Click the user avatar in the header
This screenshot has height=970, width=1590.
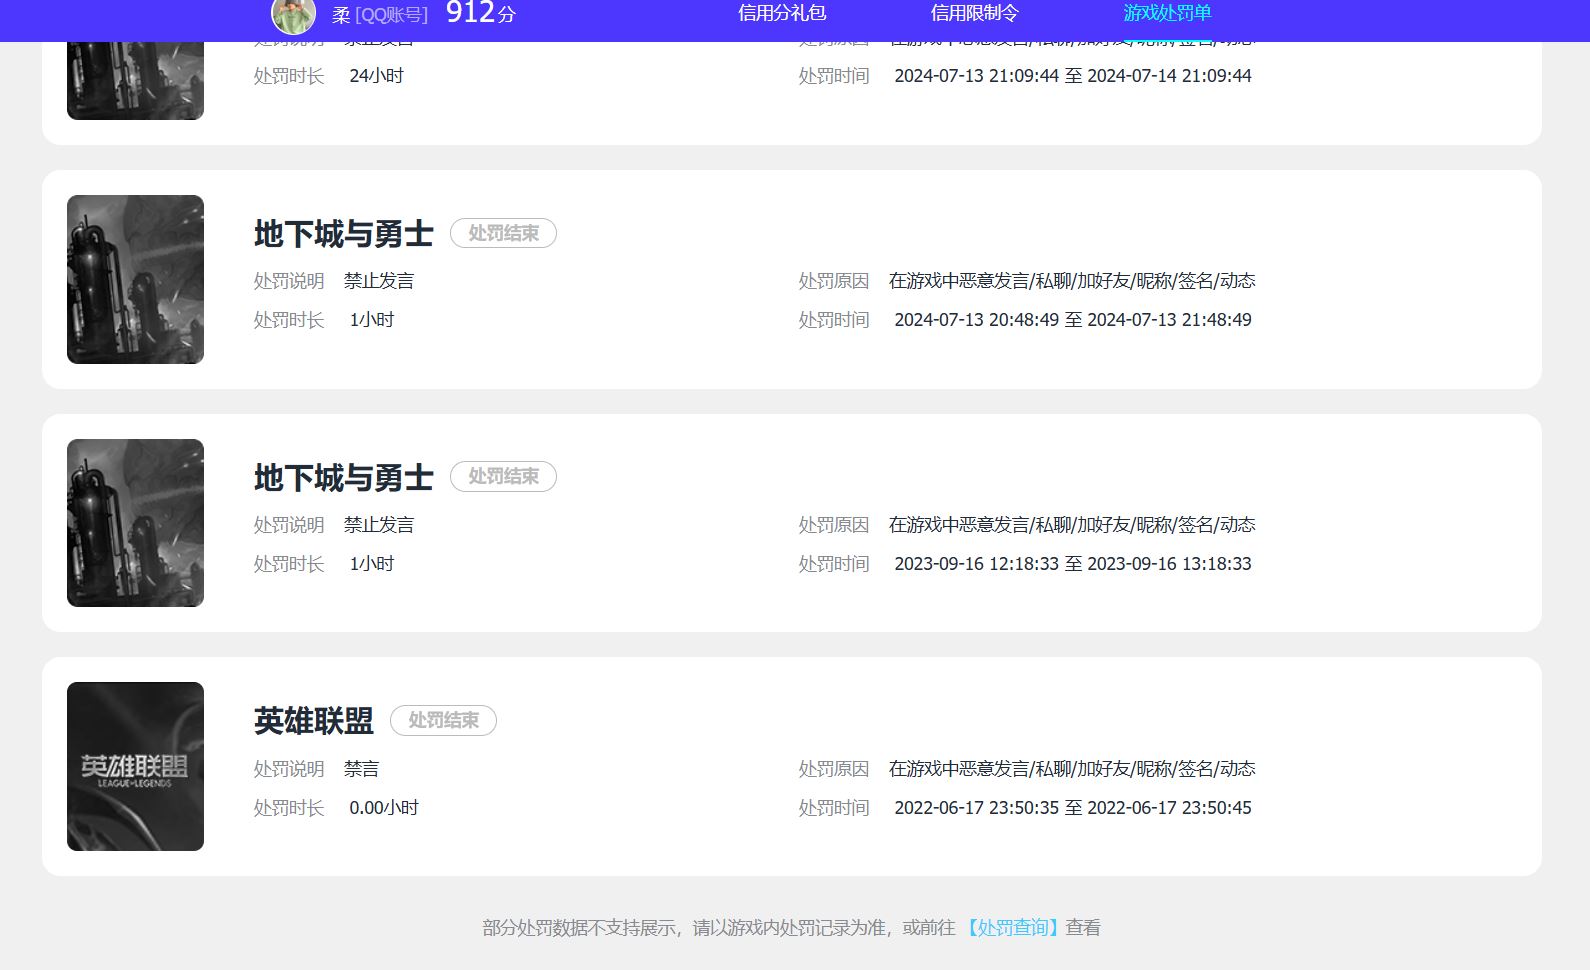pos(293,15)
